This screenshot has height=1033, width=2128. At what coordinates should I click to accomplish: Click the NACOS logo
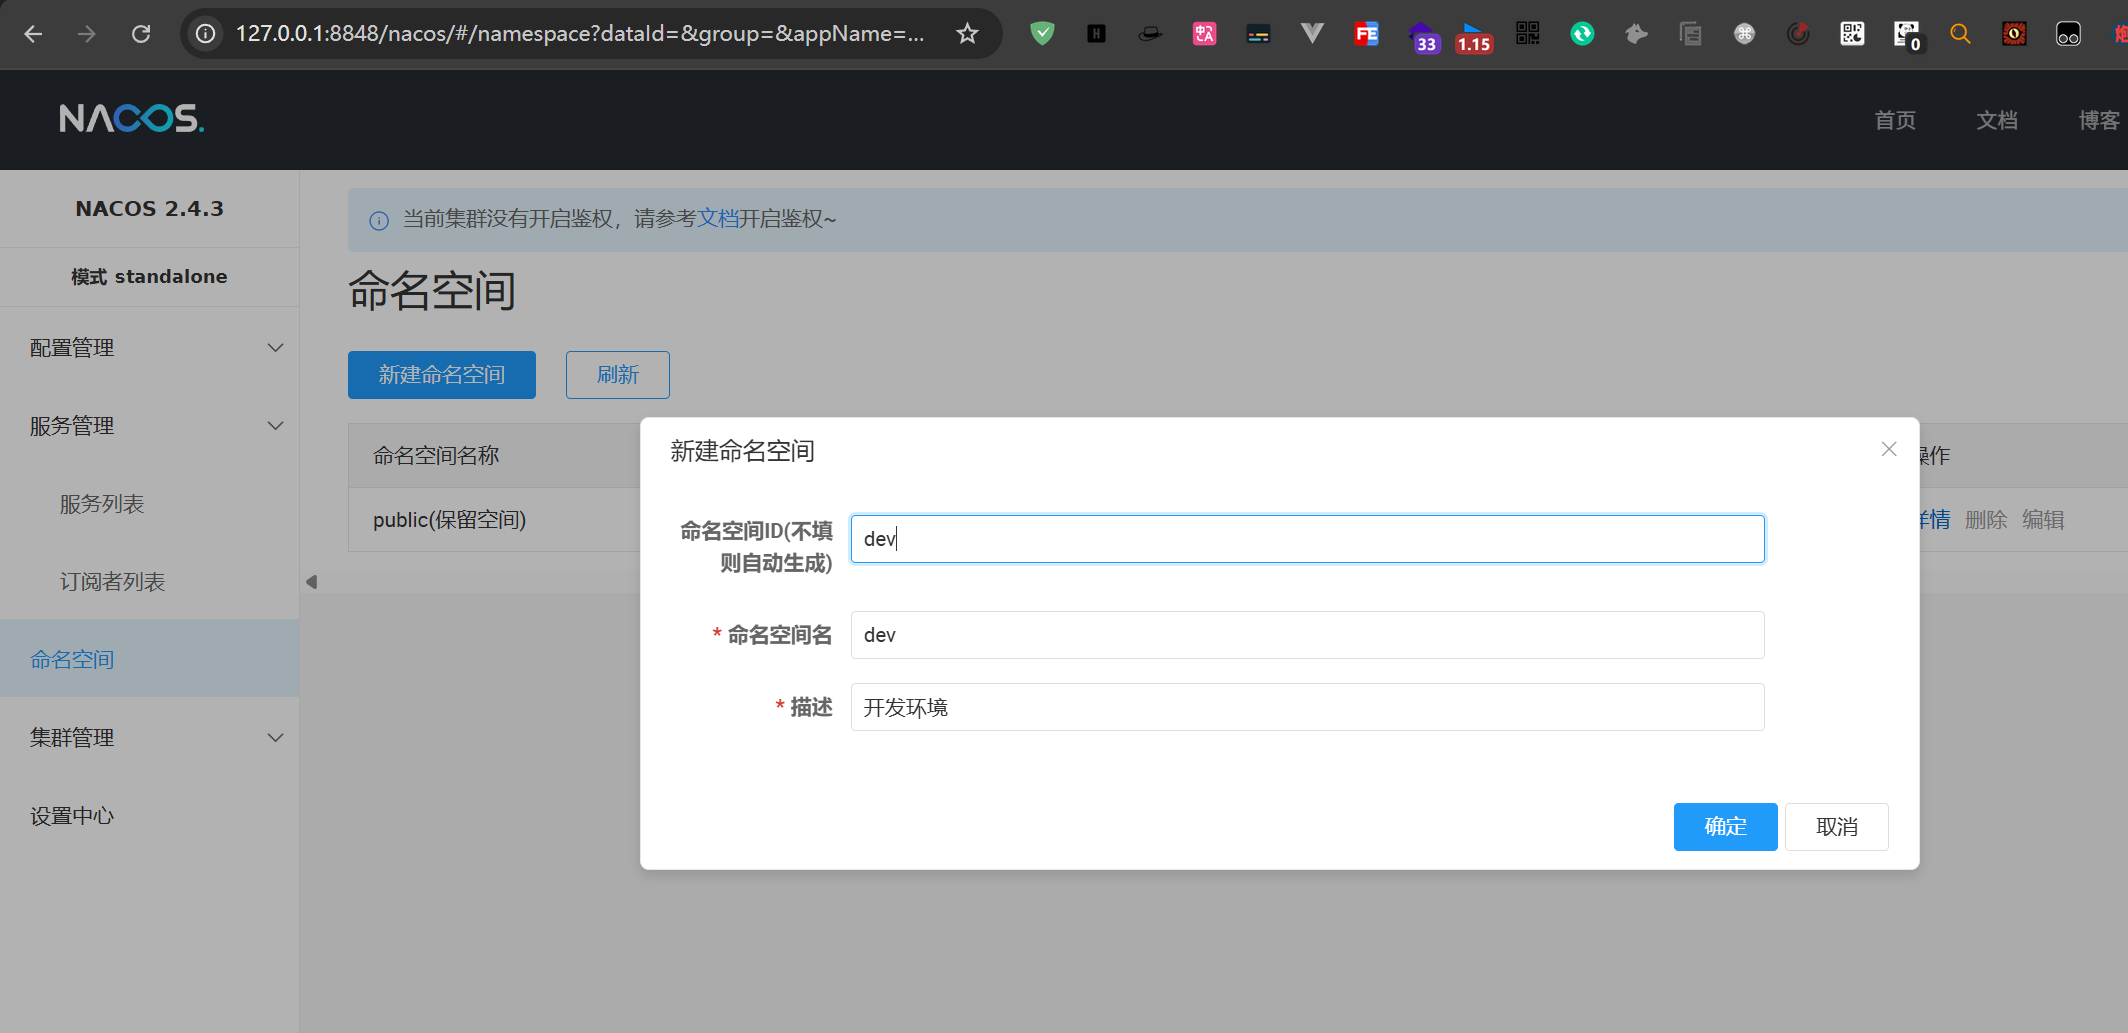[x=131, y=119]
